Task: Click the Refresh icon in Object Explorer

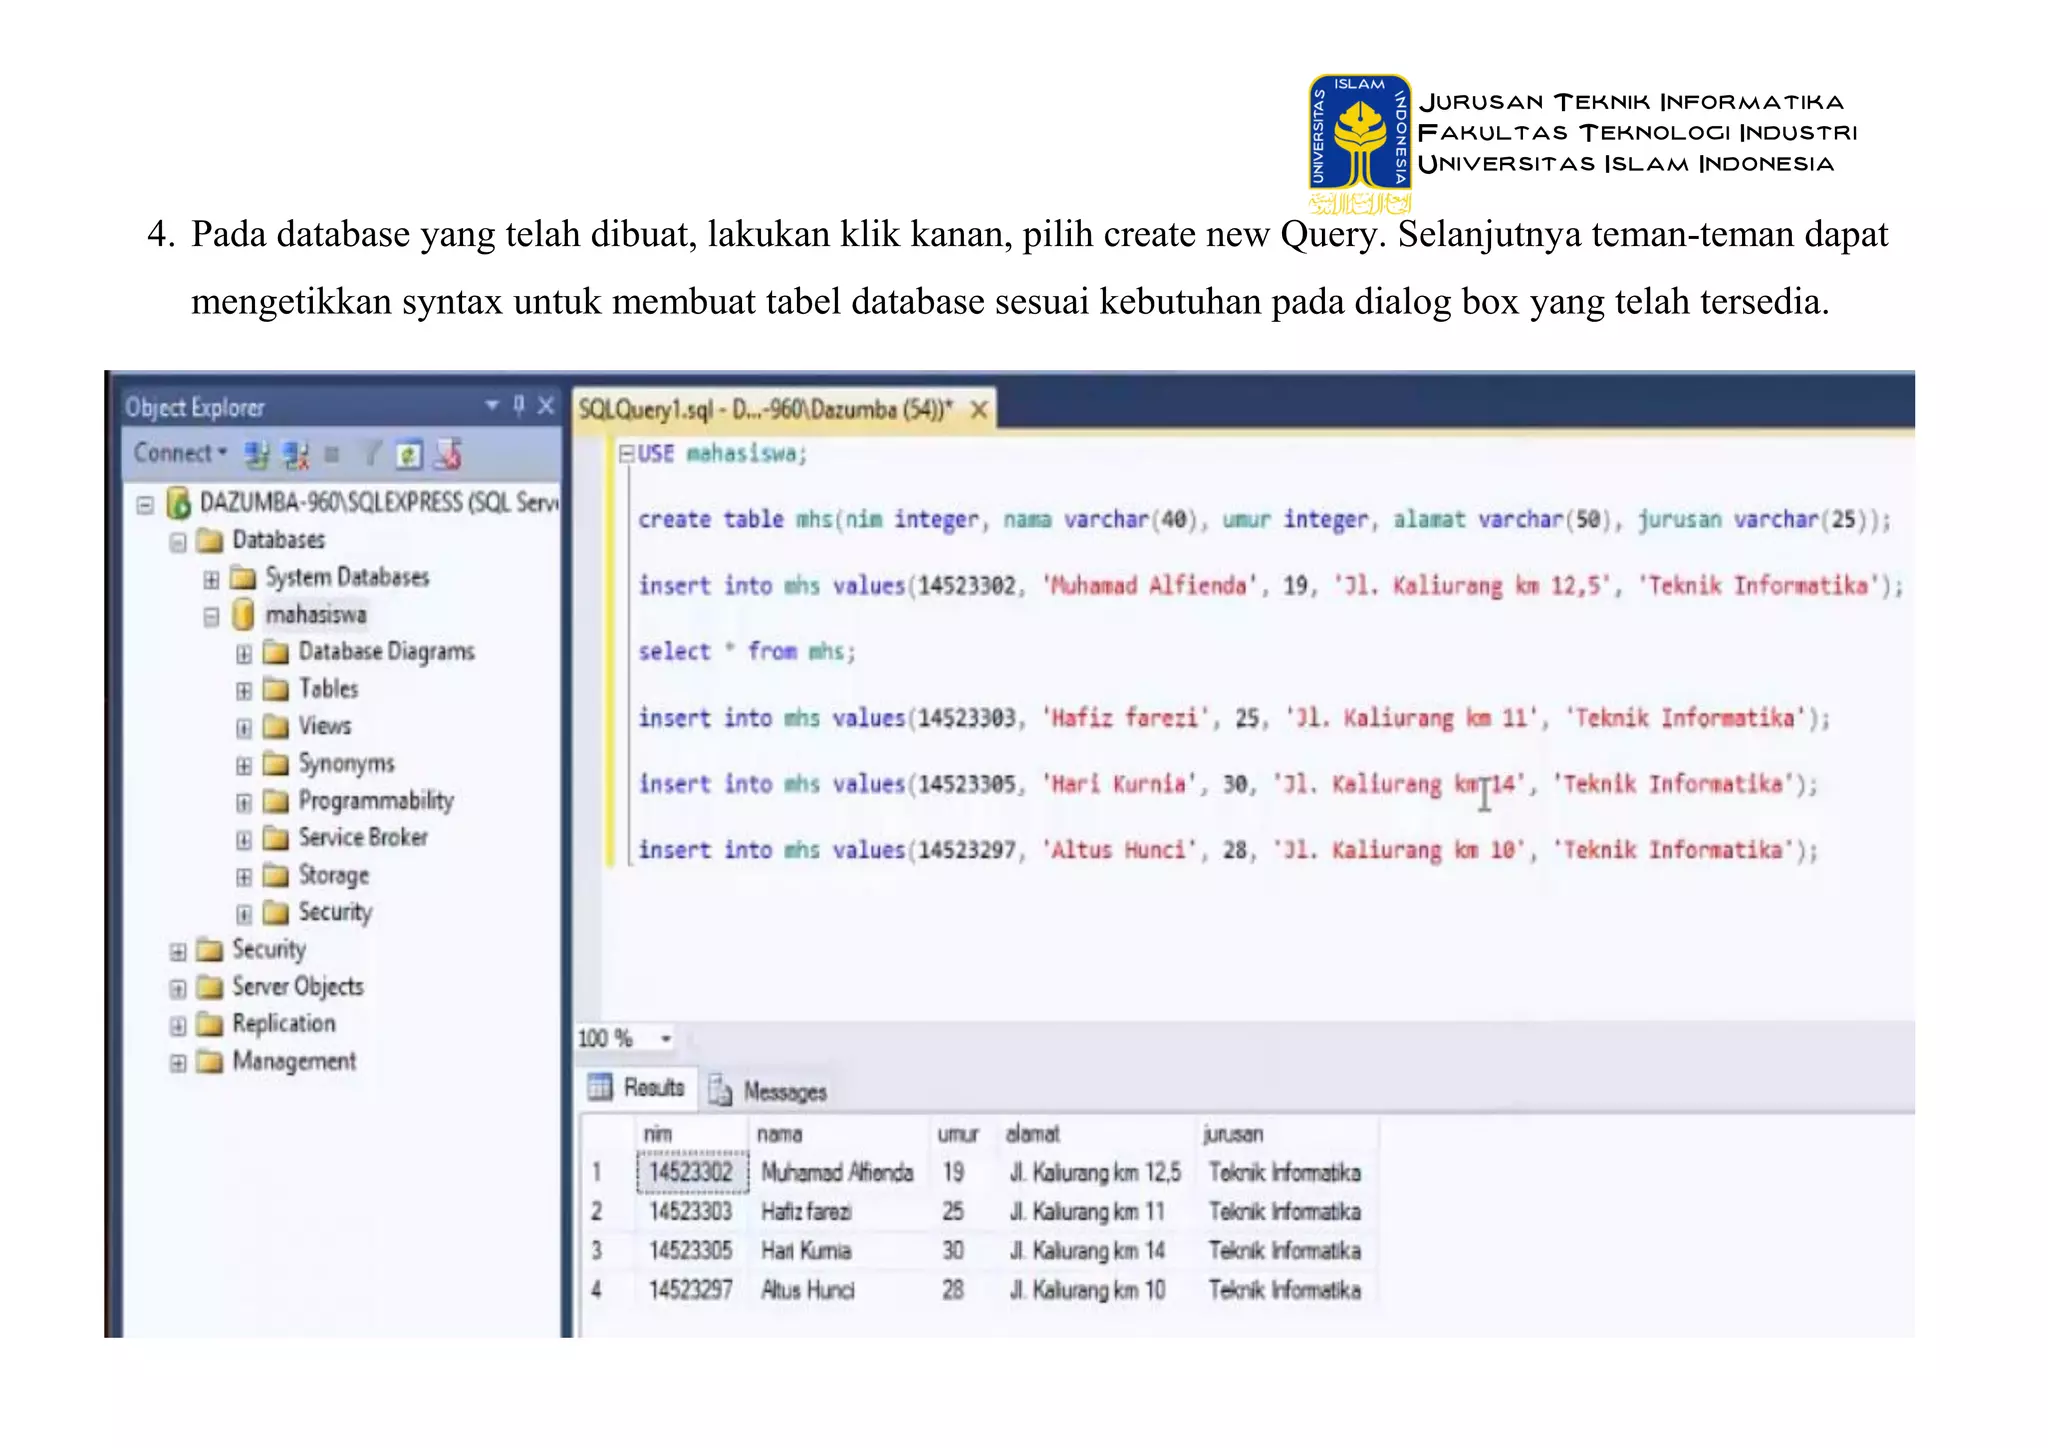Action: pos(409,455)
